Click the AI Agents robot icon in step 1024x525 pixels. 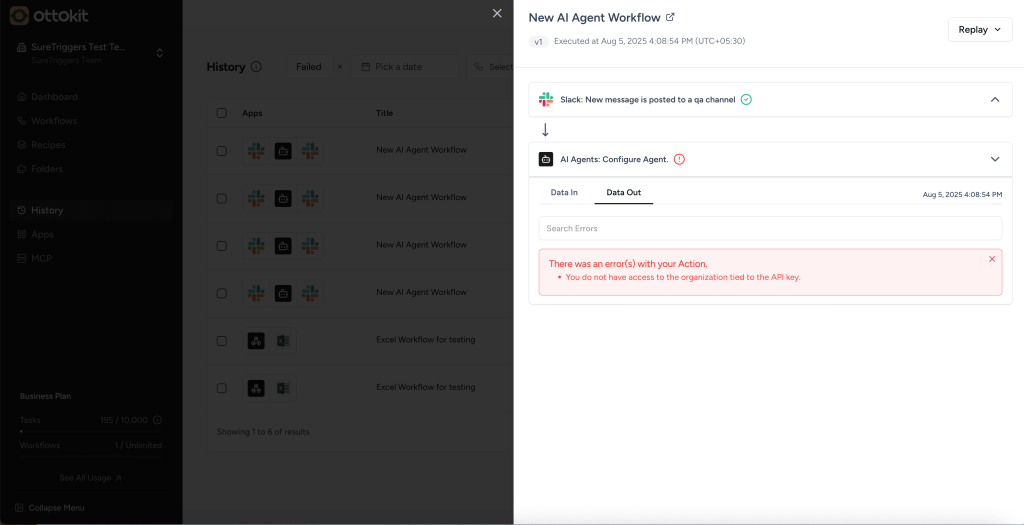(546, 159)
